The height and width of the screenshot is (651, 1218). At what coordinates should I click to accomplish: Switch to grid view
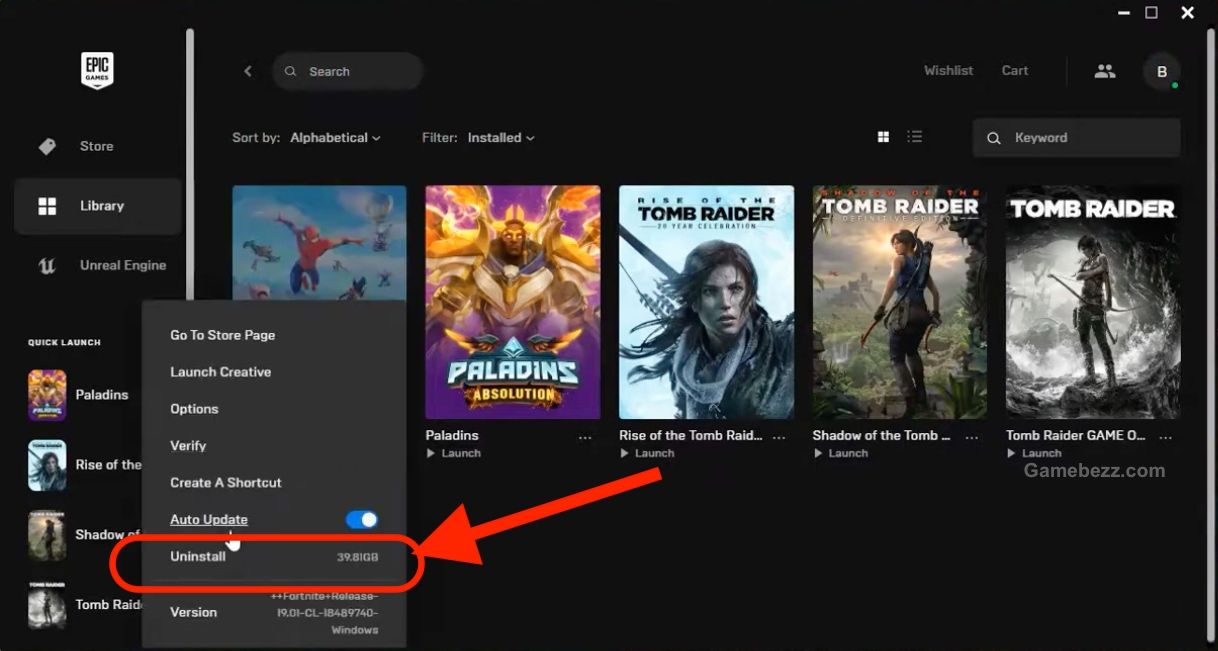coord(883,137)
